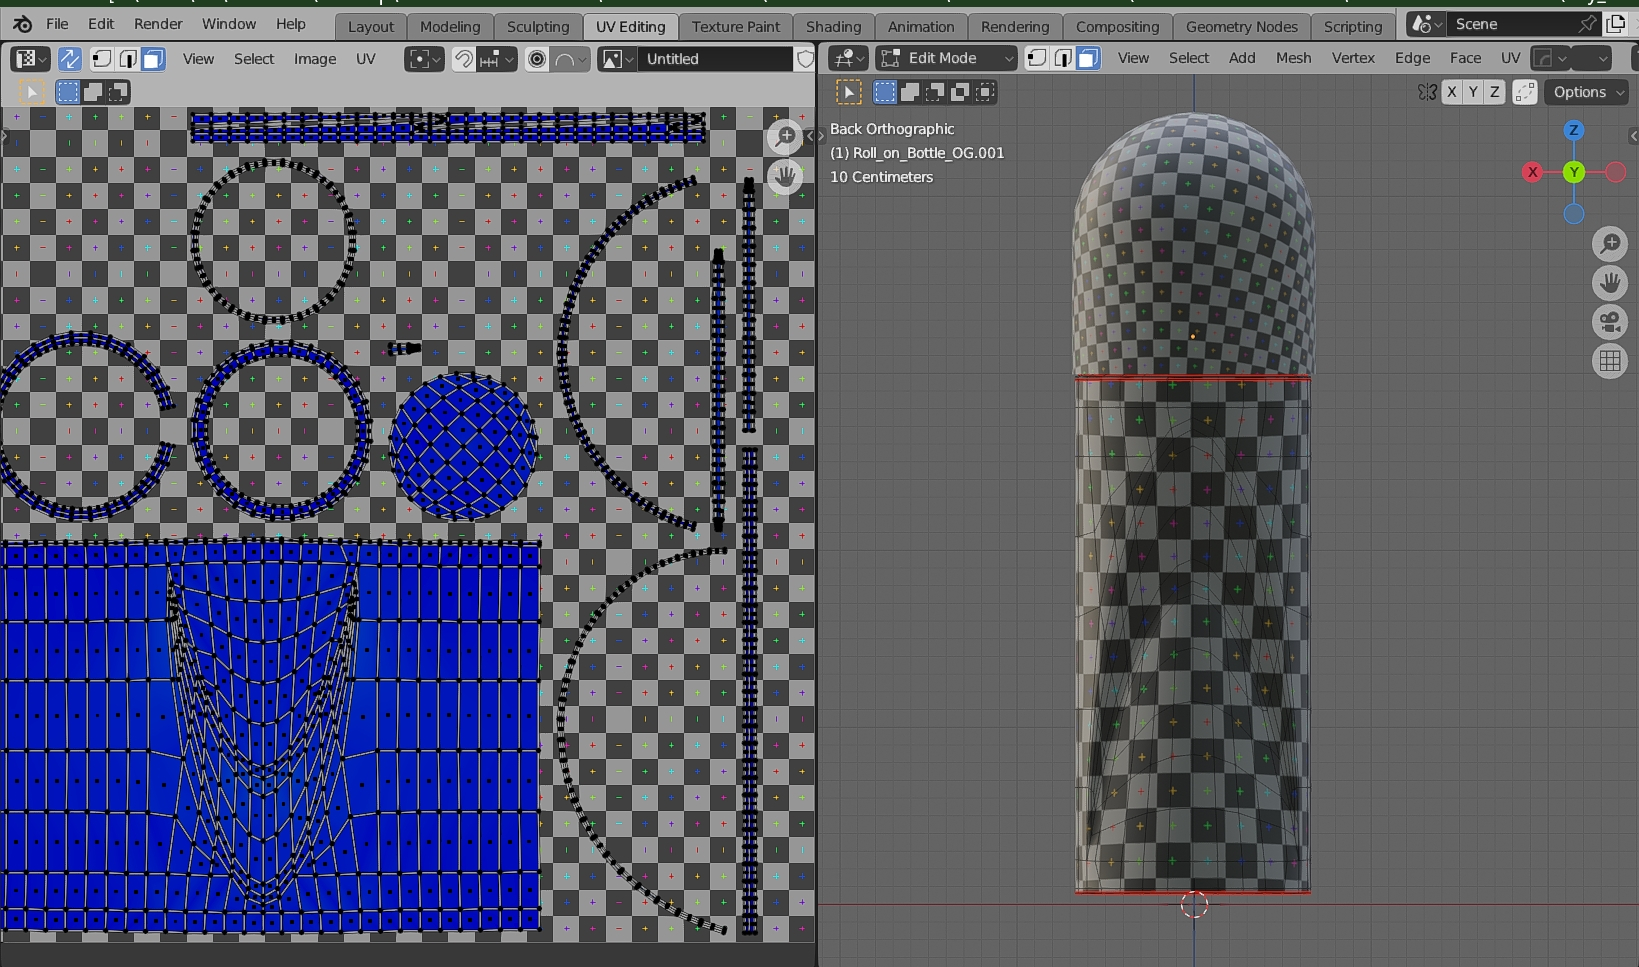This screenshot has width=1639, height=967.
Task: Switch to the Modeling workspace tab
Action: [x=450, y=27]
